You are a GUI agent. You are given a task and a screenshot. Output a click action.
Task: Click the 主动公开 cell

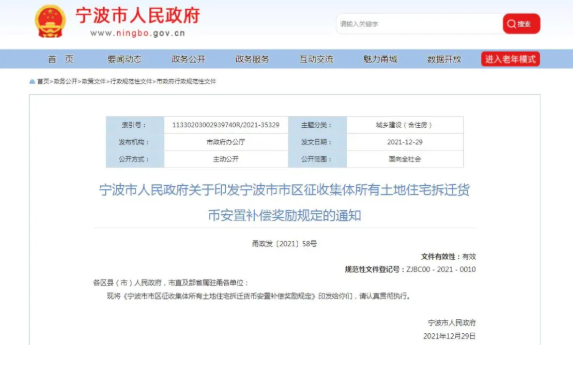226,159
